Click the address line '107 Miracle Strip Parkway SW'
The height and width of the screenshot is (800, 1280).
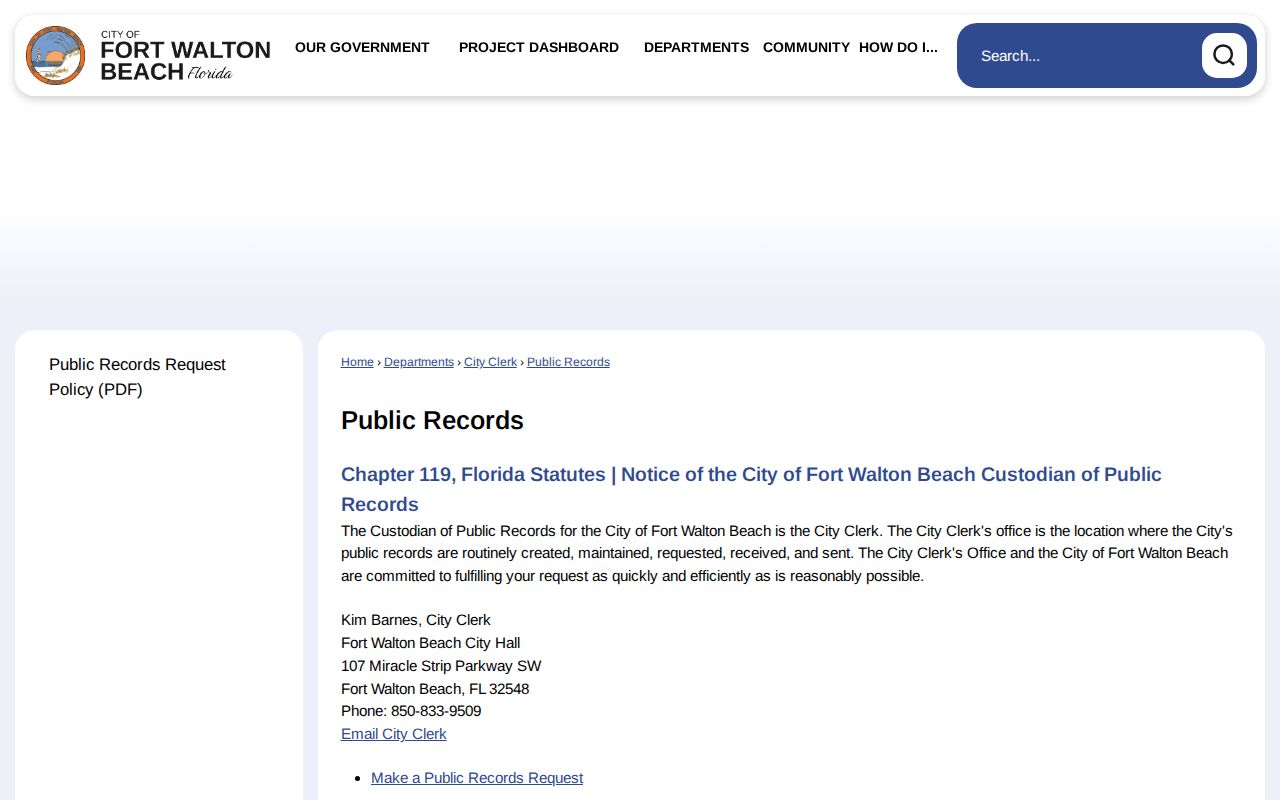441,666
